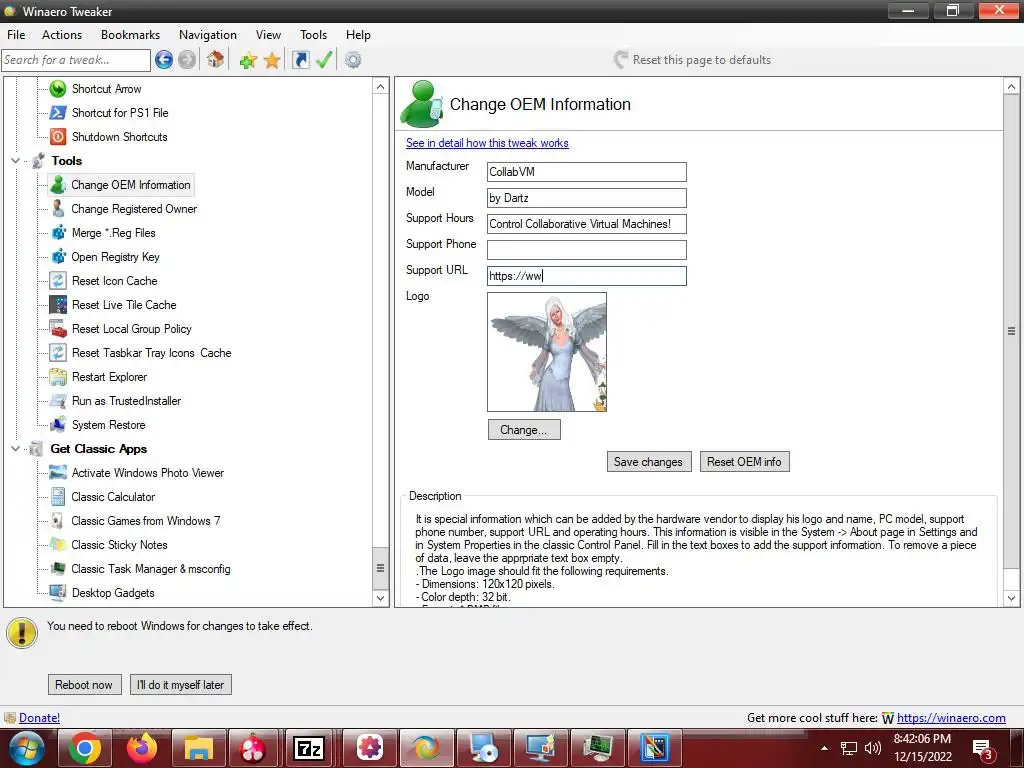Image resolution: width=1024 pixels, height=768 pixels.
Task: Open the bookmarks gold star icon
Action: coord(272,61)
